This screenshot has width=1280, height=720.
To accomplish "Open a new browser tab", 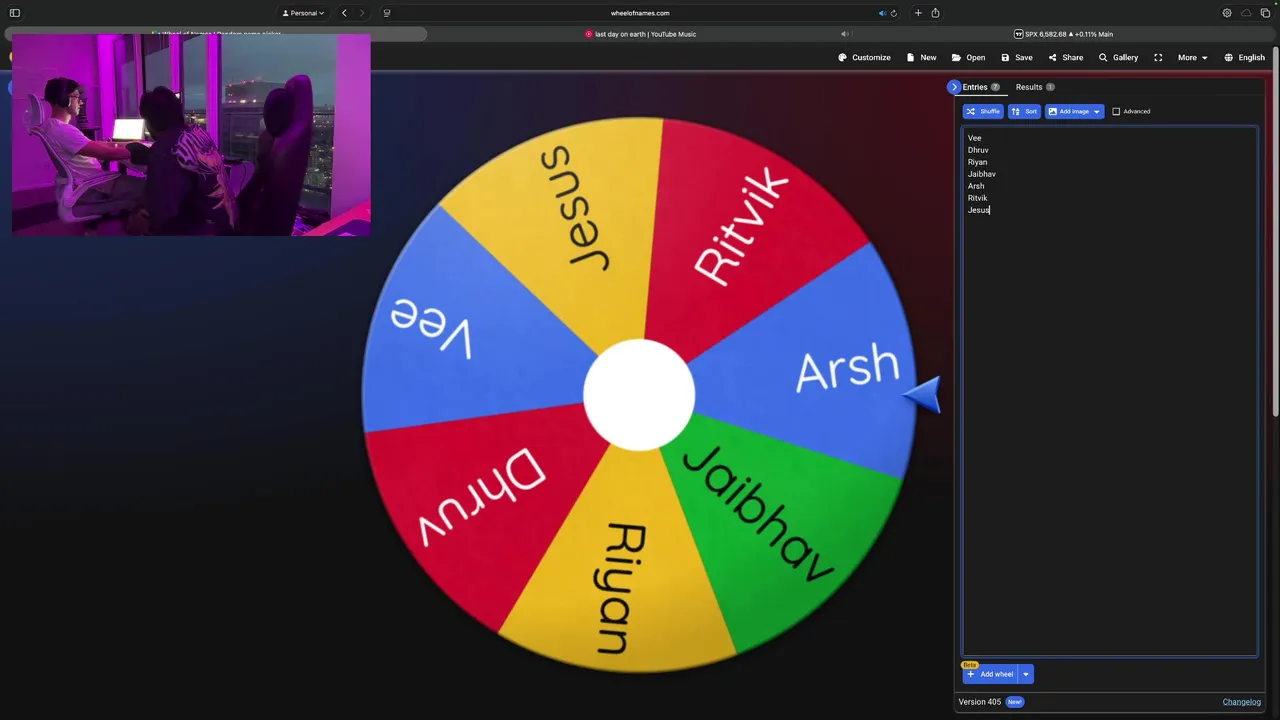I will point(918,13).
